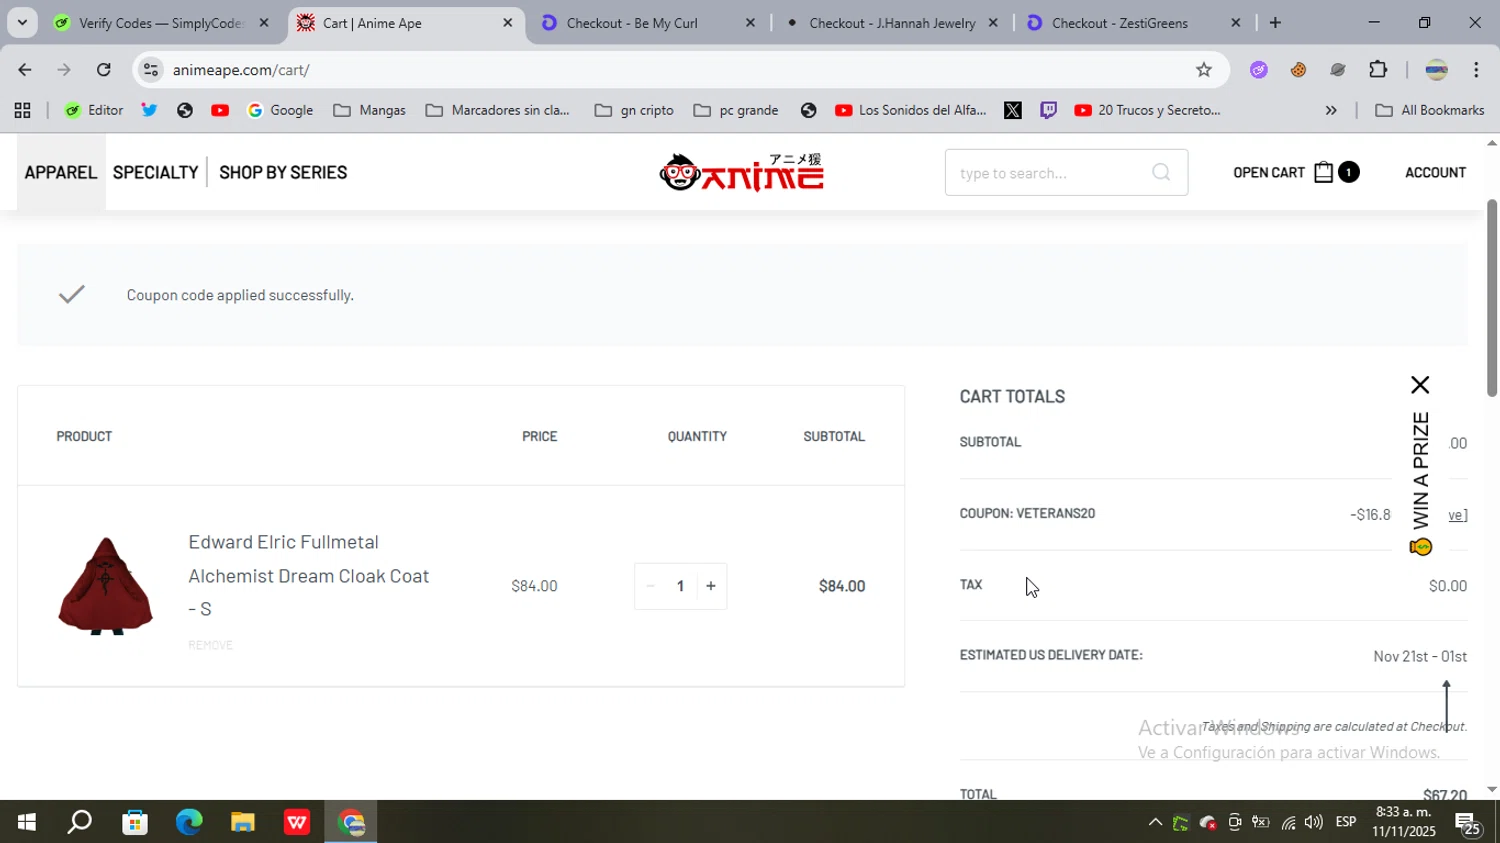Open the Anime Ape logo home link
1500x843 pixels.
coord(742,172)
